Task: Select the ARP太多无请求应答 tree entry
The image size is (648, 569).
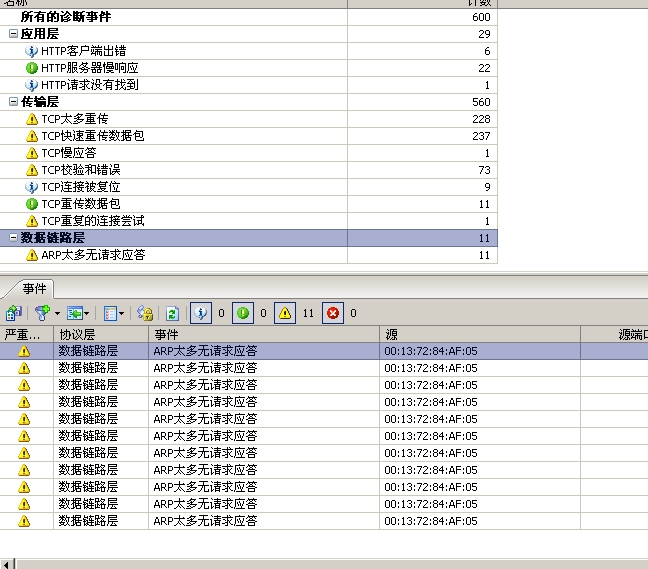Action: click(x=248, y=255)
